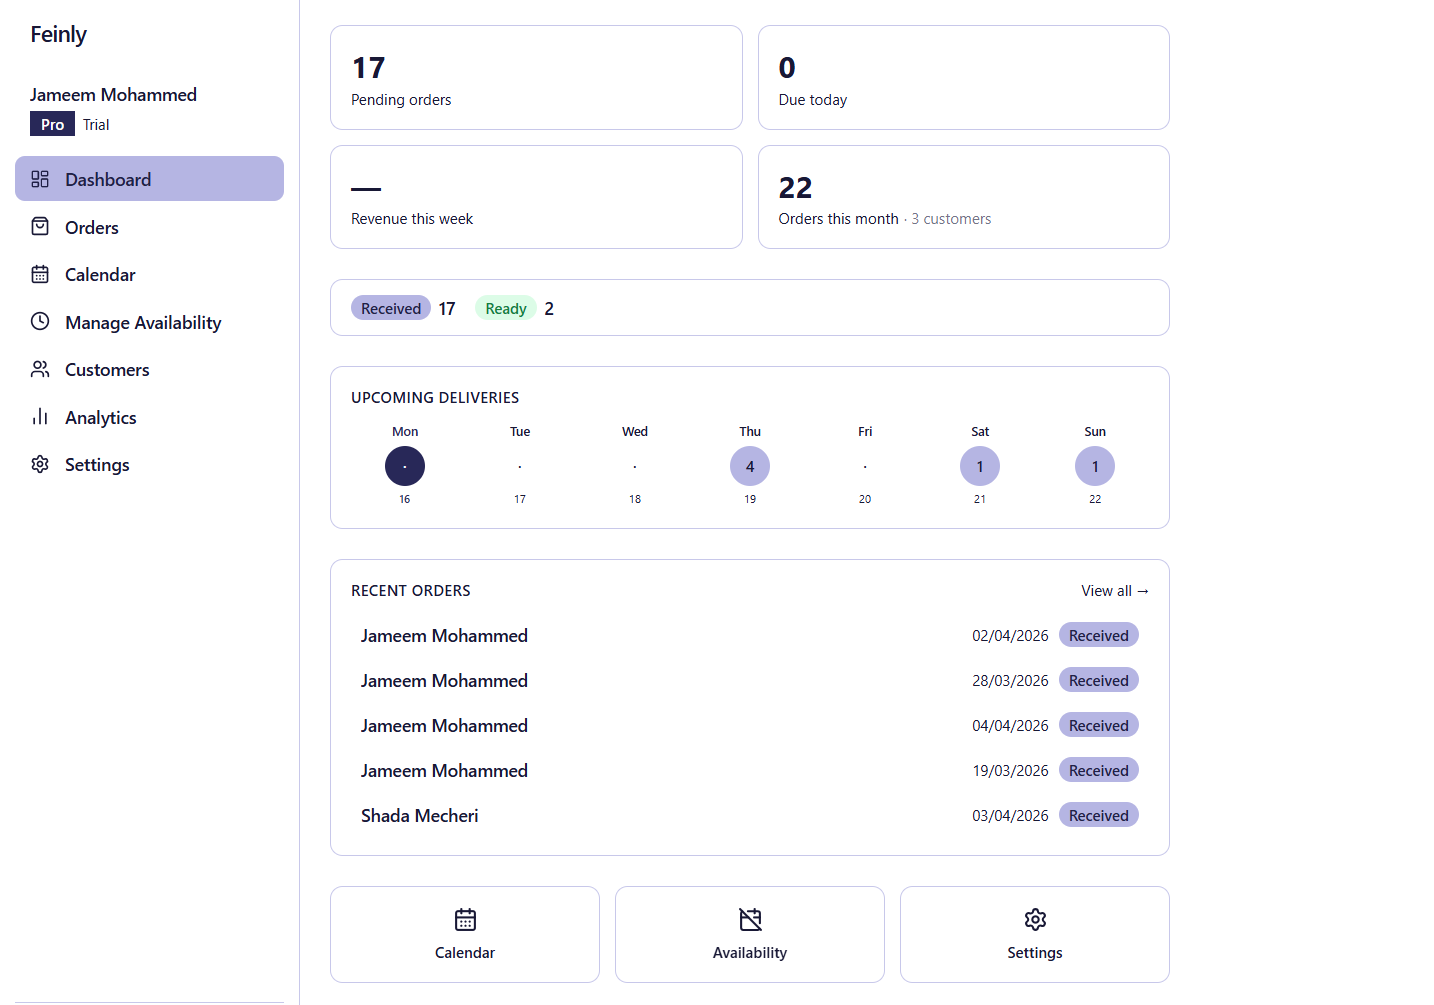Screen dimensions: 1434x1005
Task: Navigate to Orders in the sidebar menu
Action: point(91,227)
